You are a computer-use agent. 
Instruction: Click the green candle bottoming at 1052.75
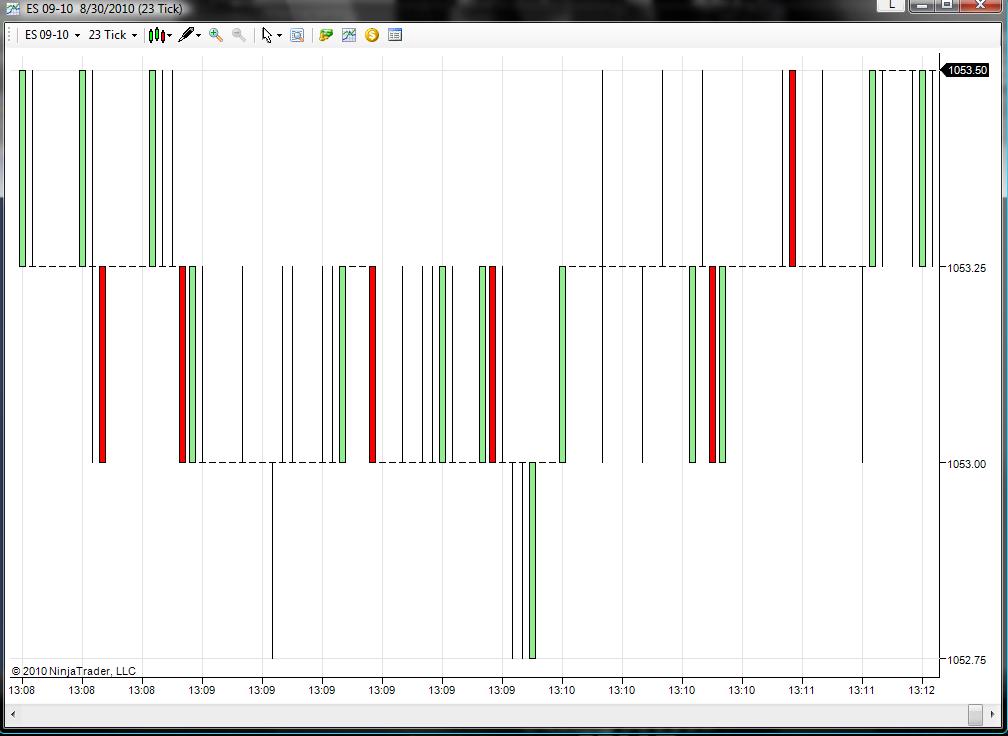532,561
